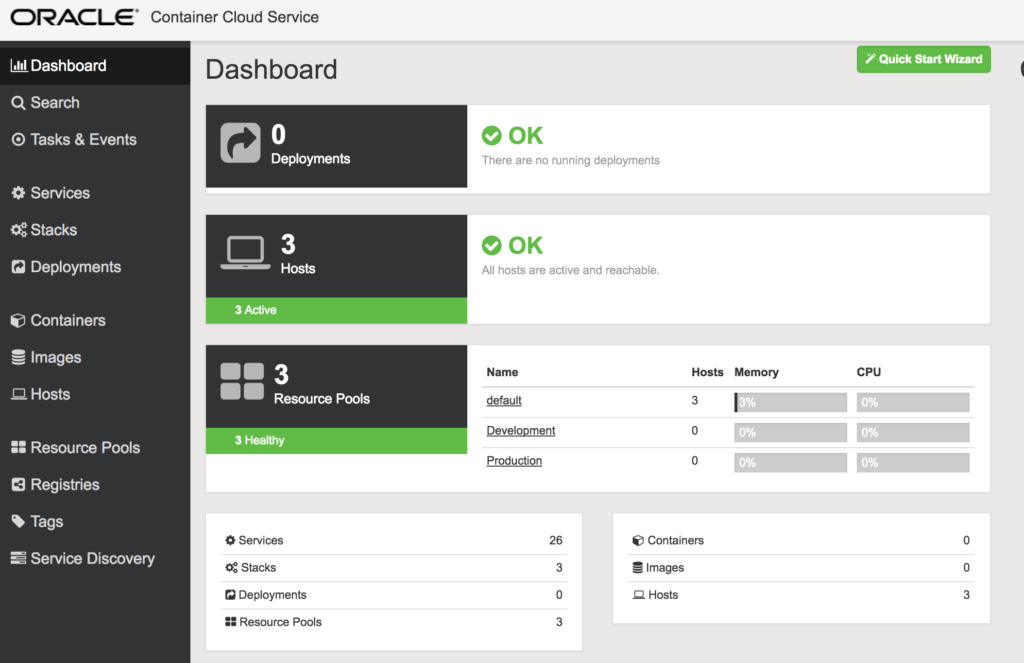Click the Images icon in summary table
The height and width of the screenshot is (663, 1024).
[637, 568]
